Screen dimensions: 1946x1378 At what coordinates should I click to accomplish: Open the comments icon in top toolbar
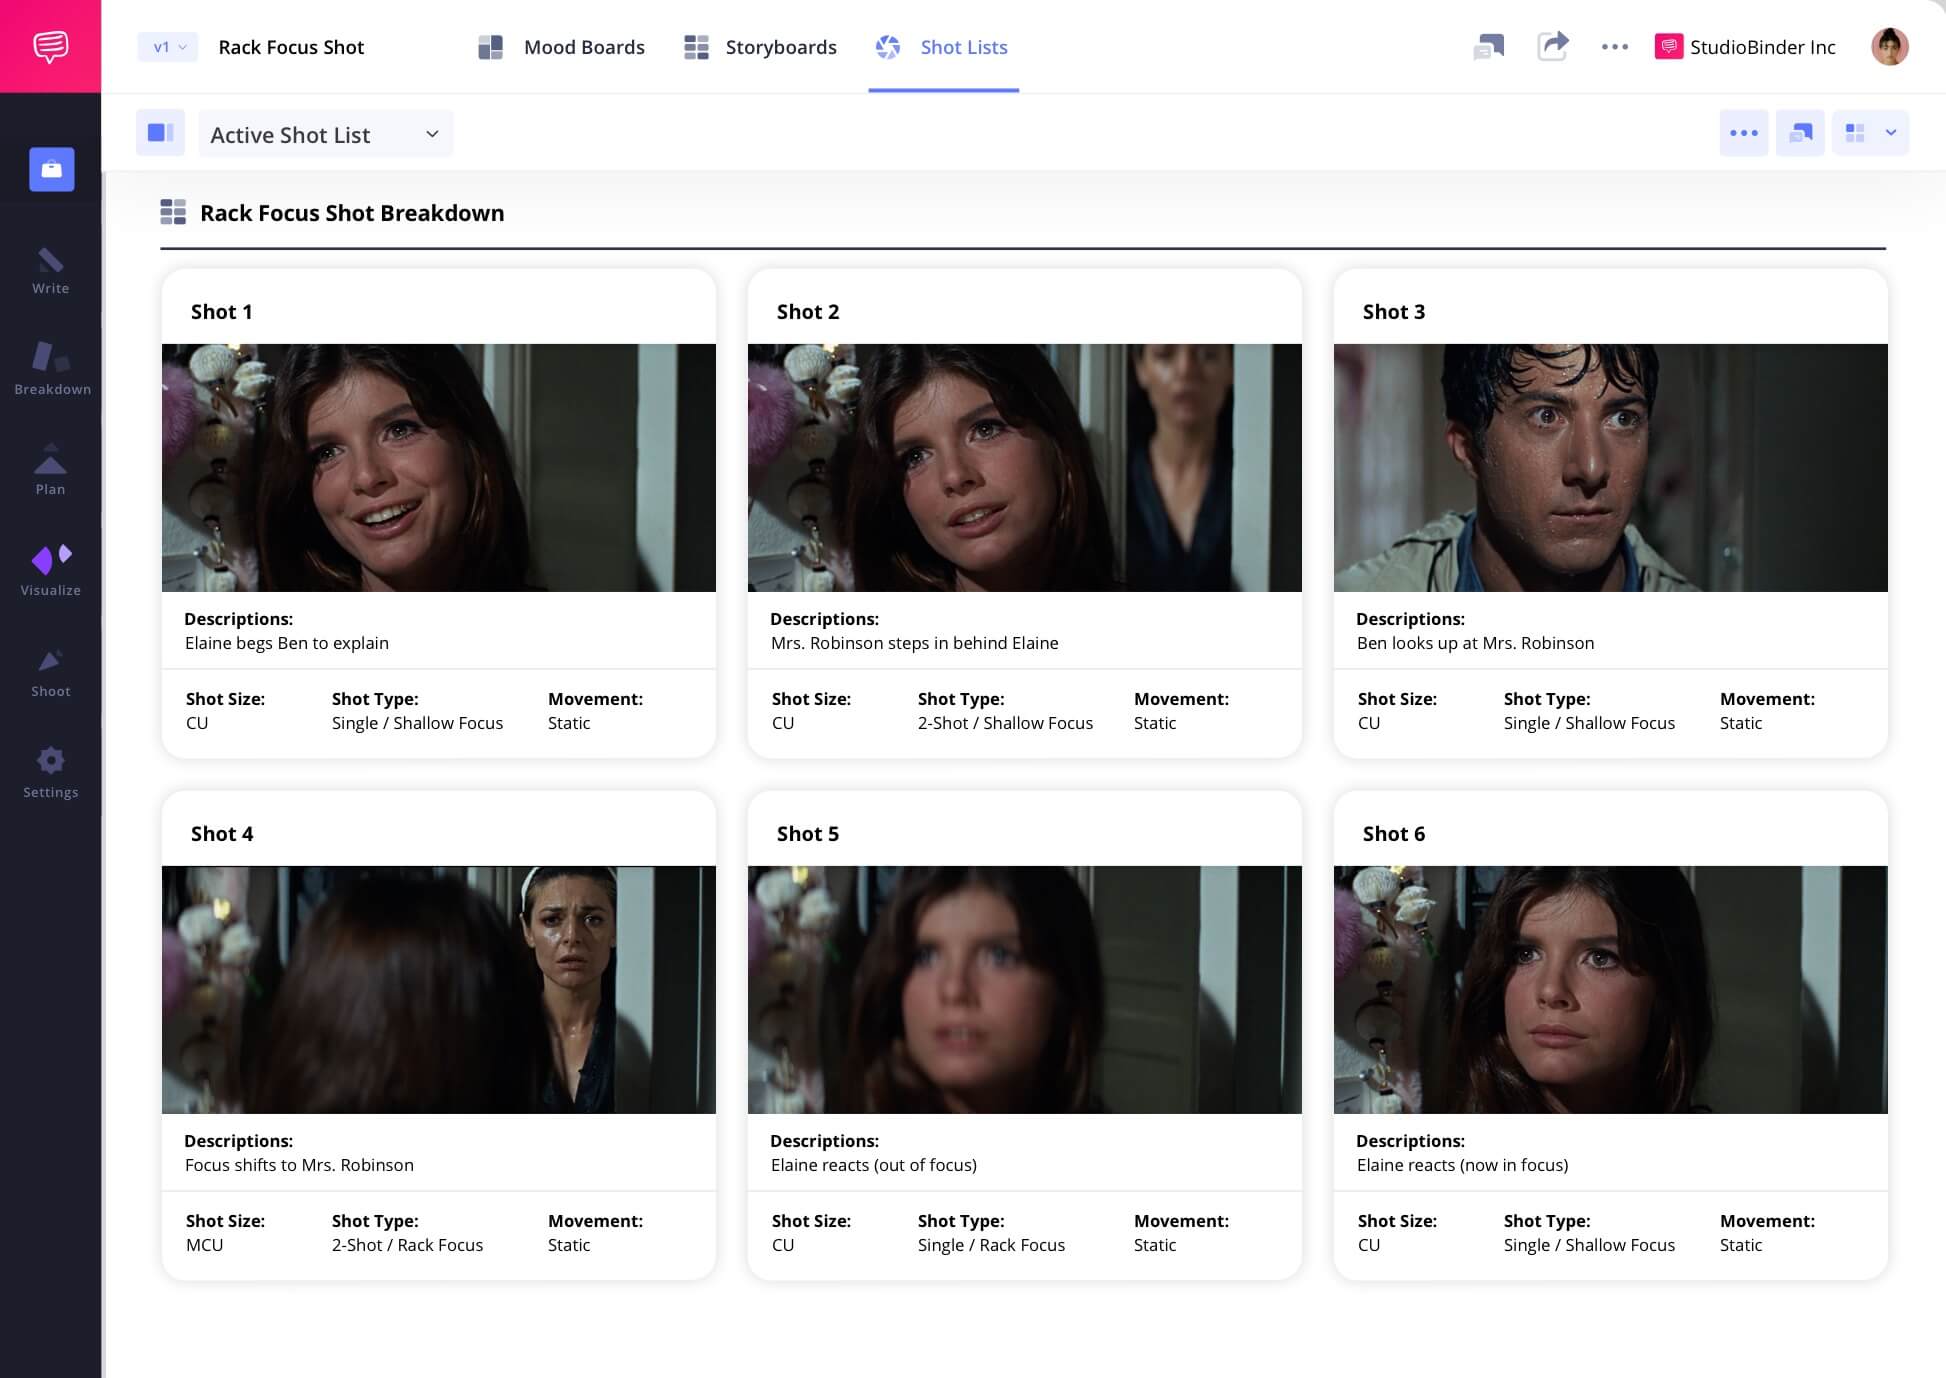pos(1489,46)
